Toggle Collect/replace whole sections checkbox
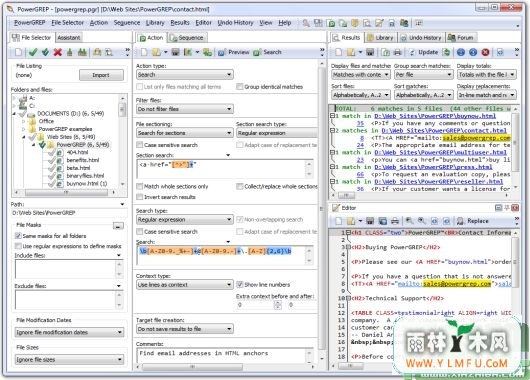This screenshot has height=380, width=530. (x=240, y=186)
